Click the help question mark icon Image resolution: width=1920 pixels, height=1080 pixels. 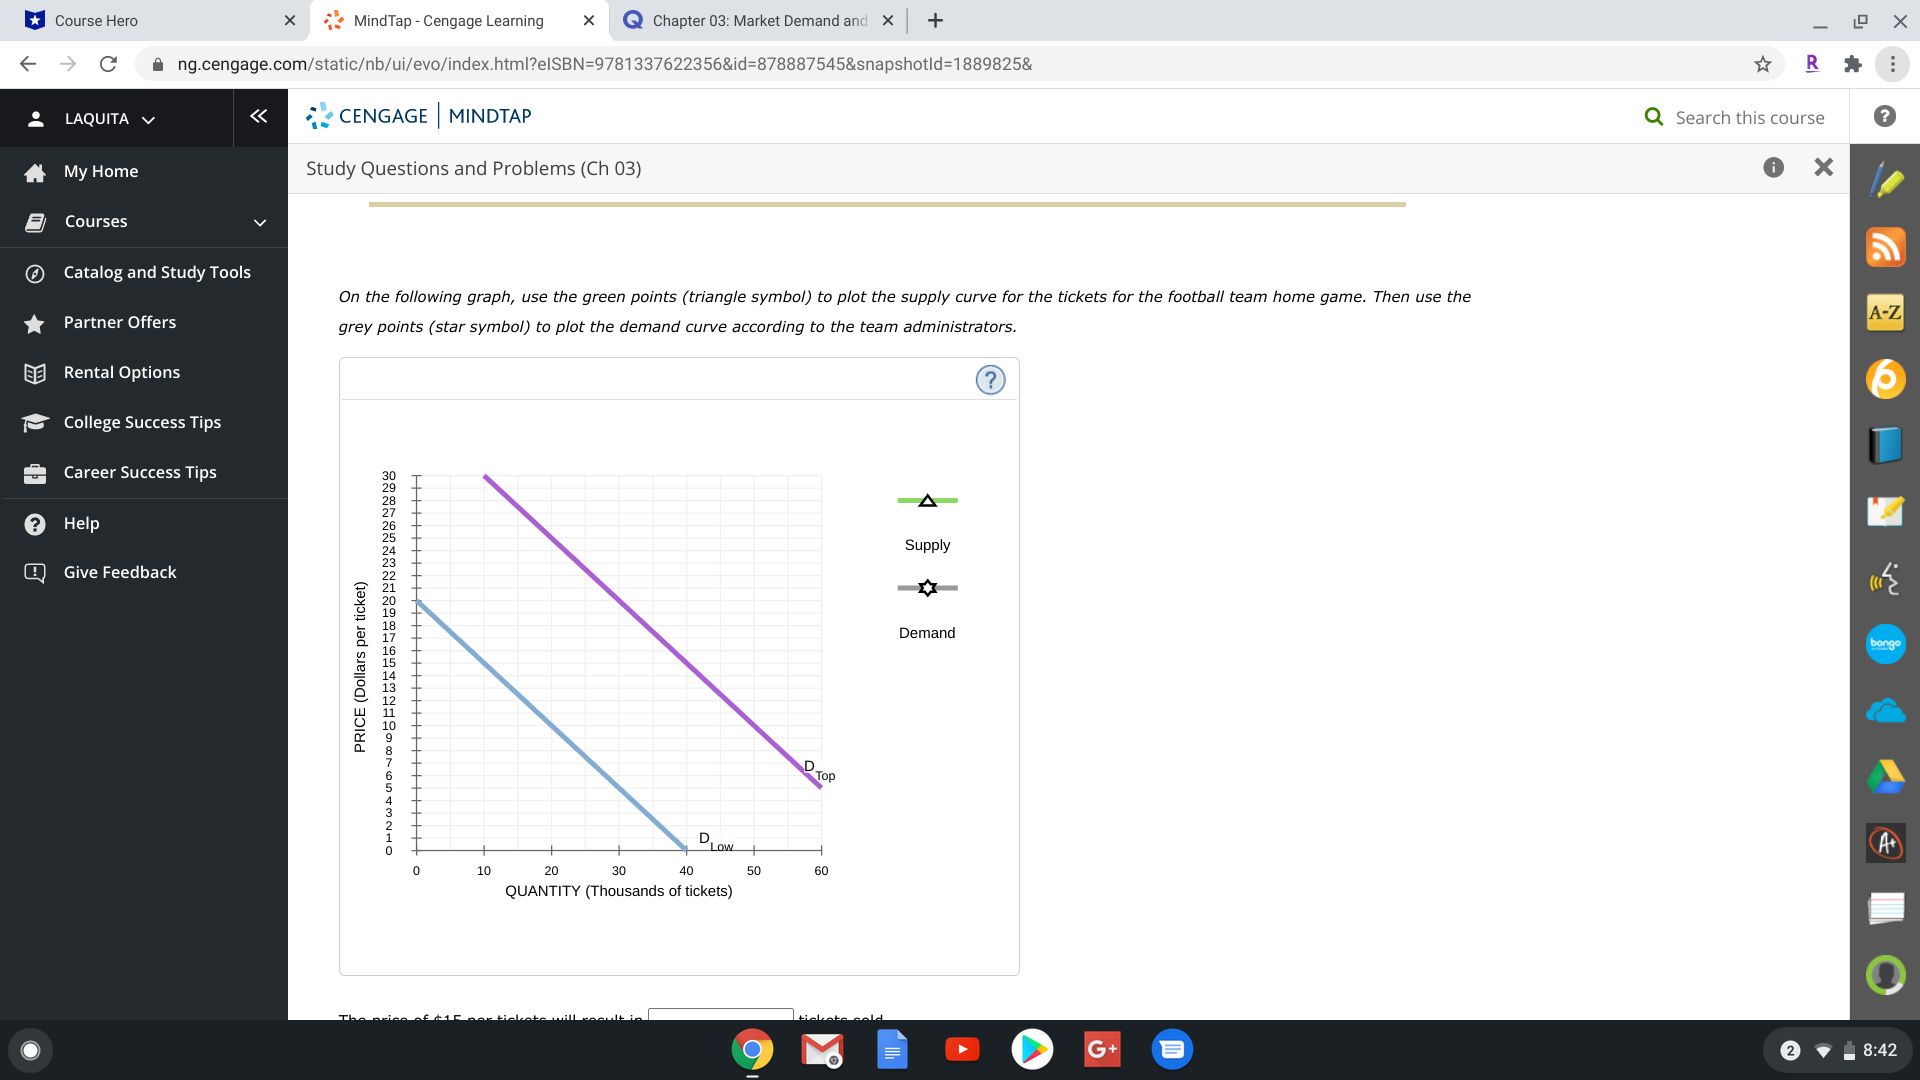click(990, 380)
